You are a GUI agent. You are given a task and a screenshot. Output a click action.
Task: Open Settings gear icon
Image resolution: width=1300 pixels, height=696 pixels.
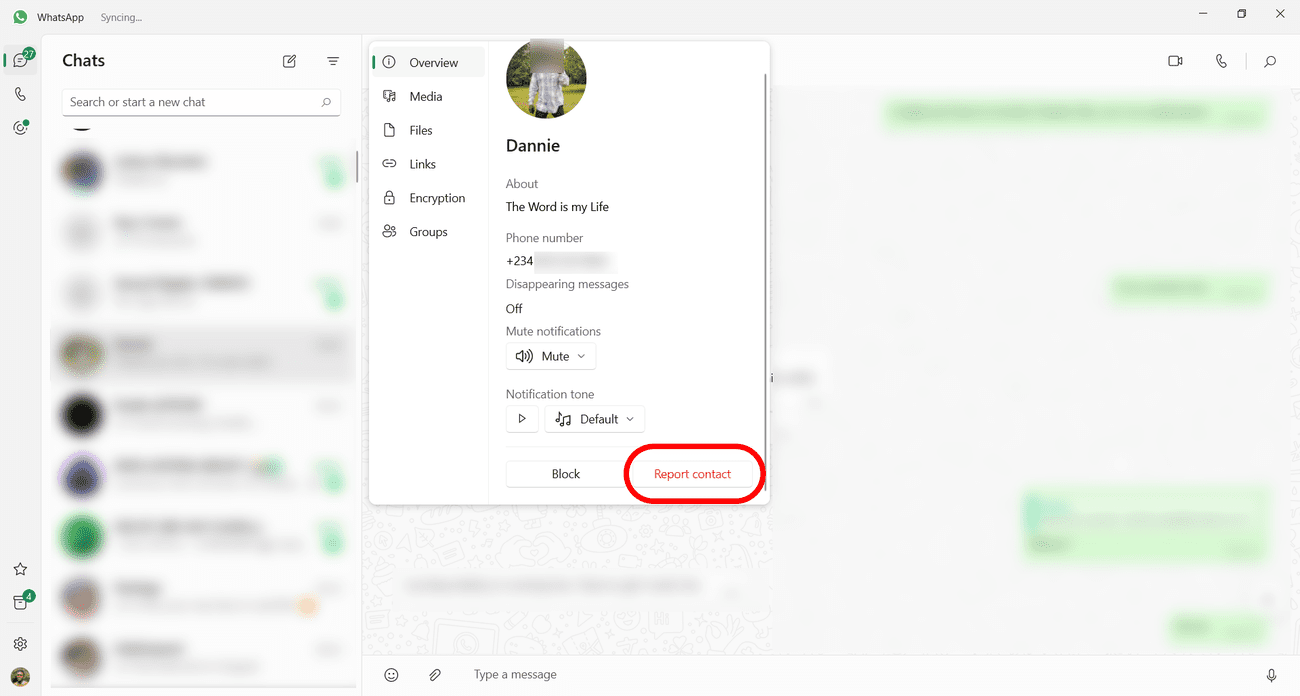tap(20, 644)
